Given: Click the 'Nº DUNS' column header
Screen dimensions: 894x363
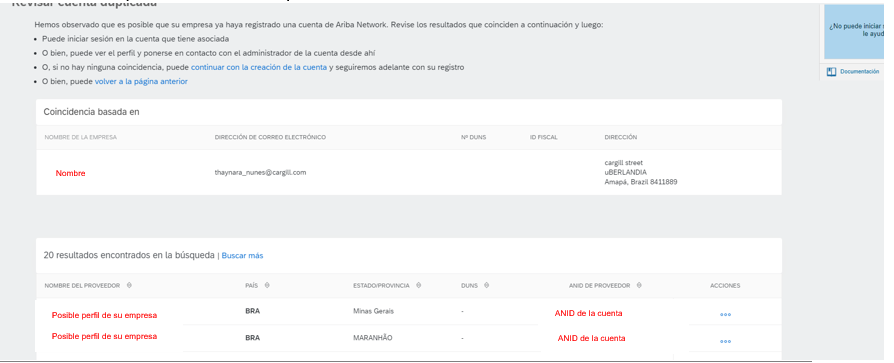Looking at the screenshot, I should tap(474, 137).
